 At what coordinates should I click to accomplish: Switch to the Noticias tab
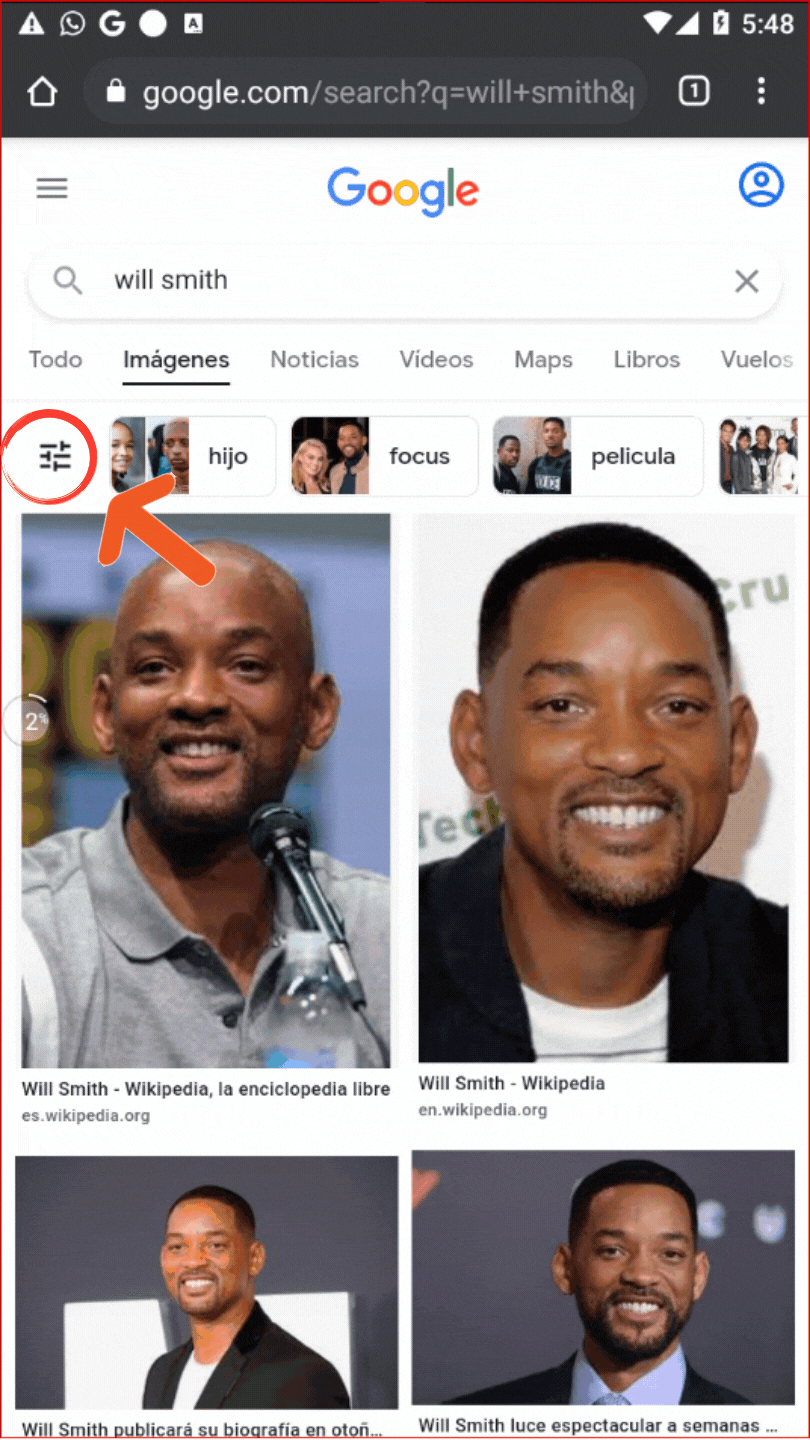314,359
